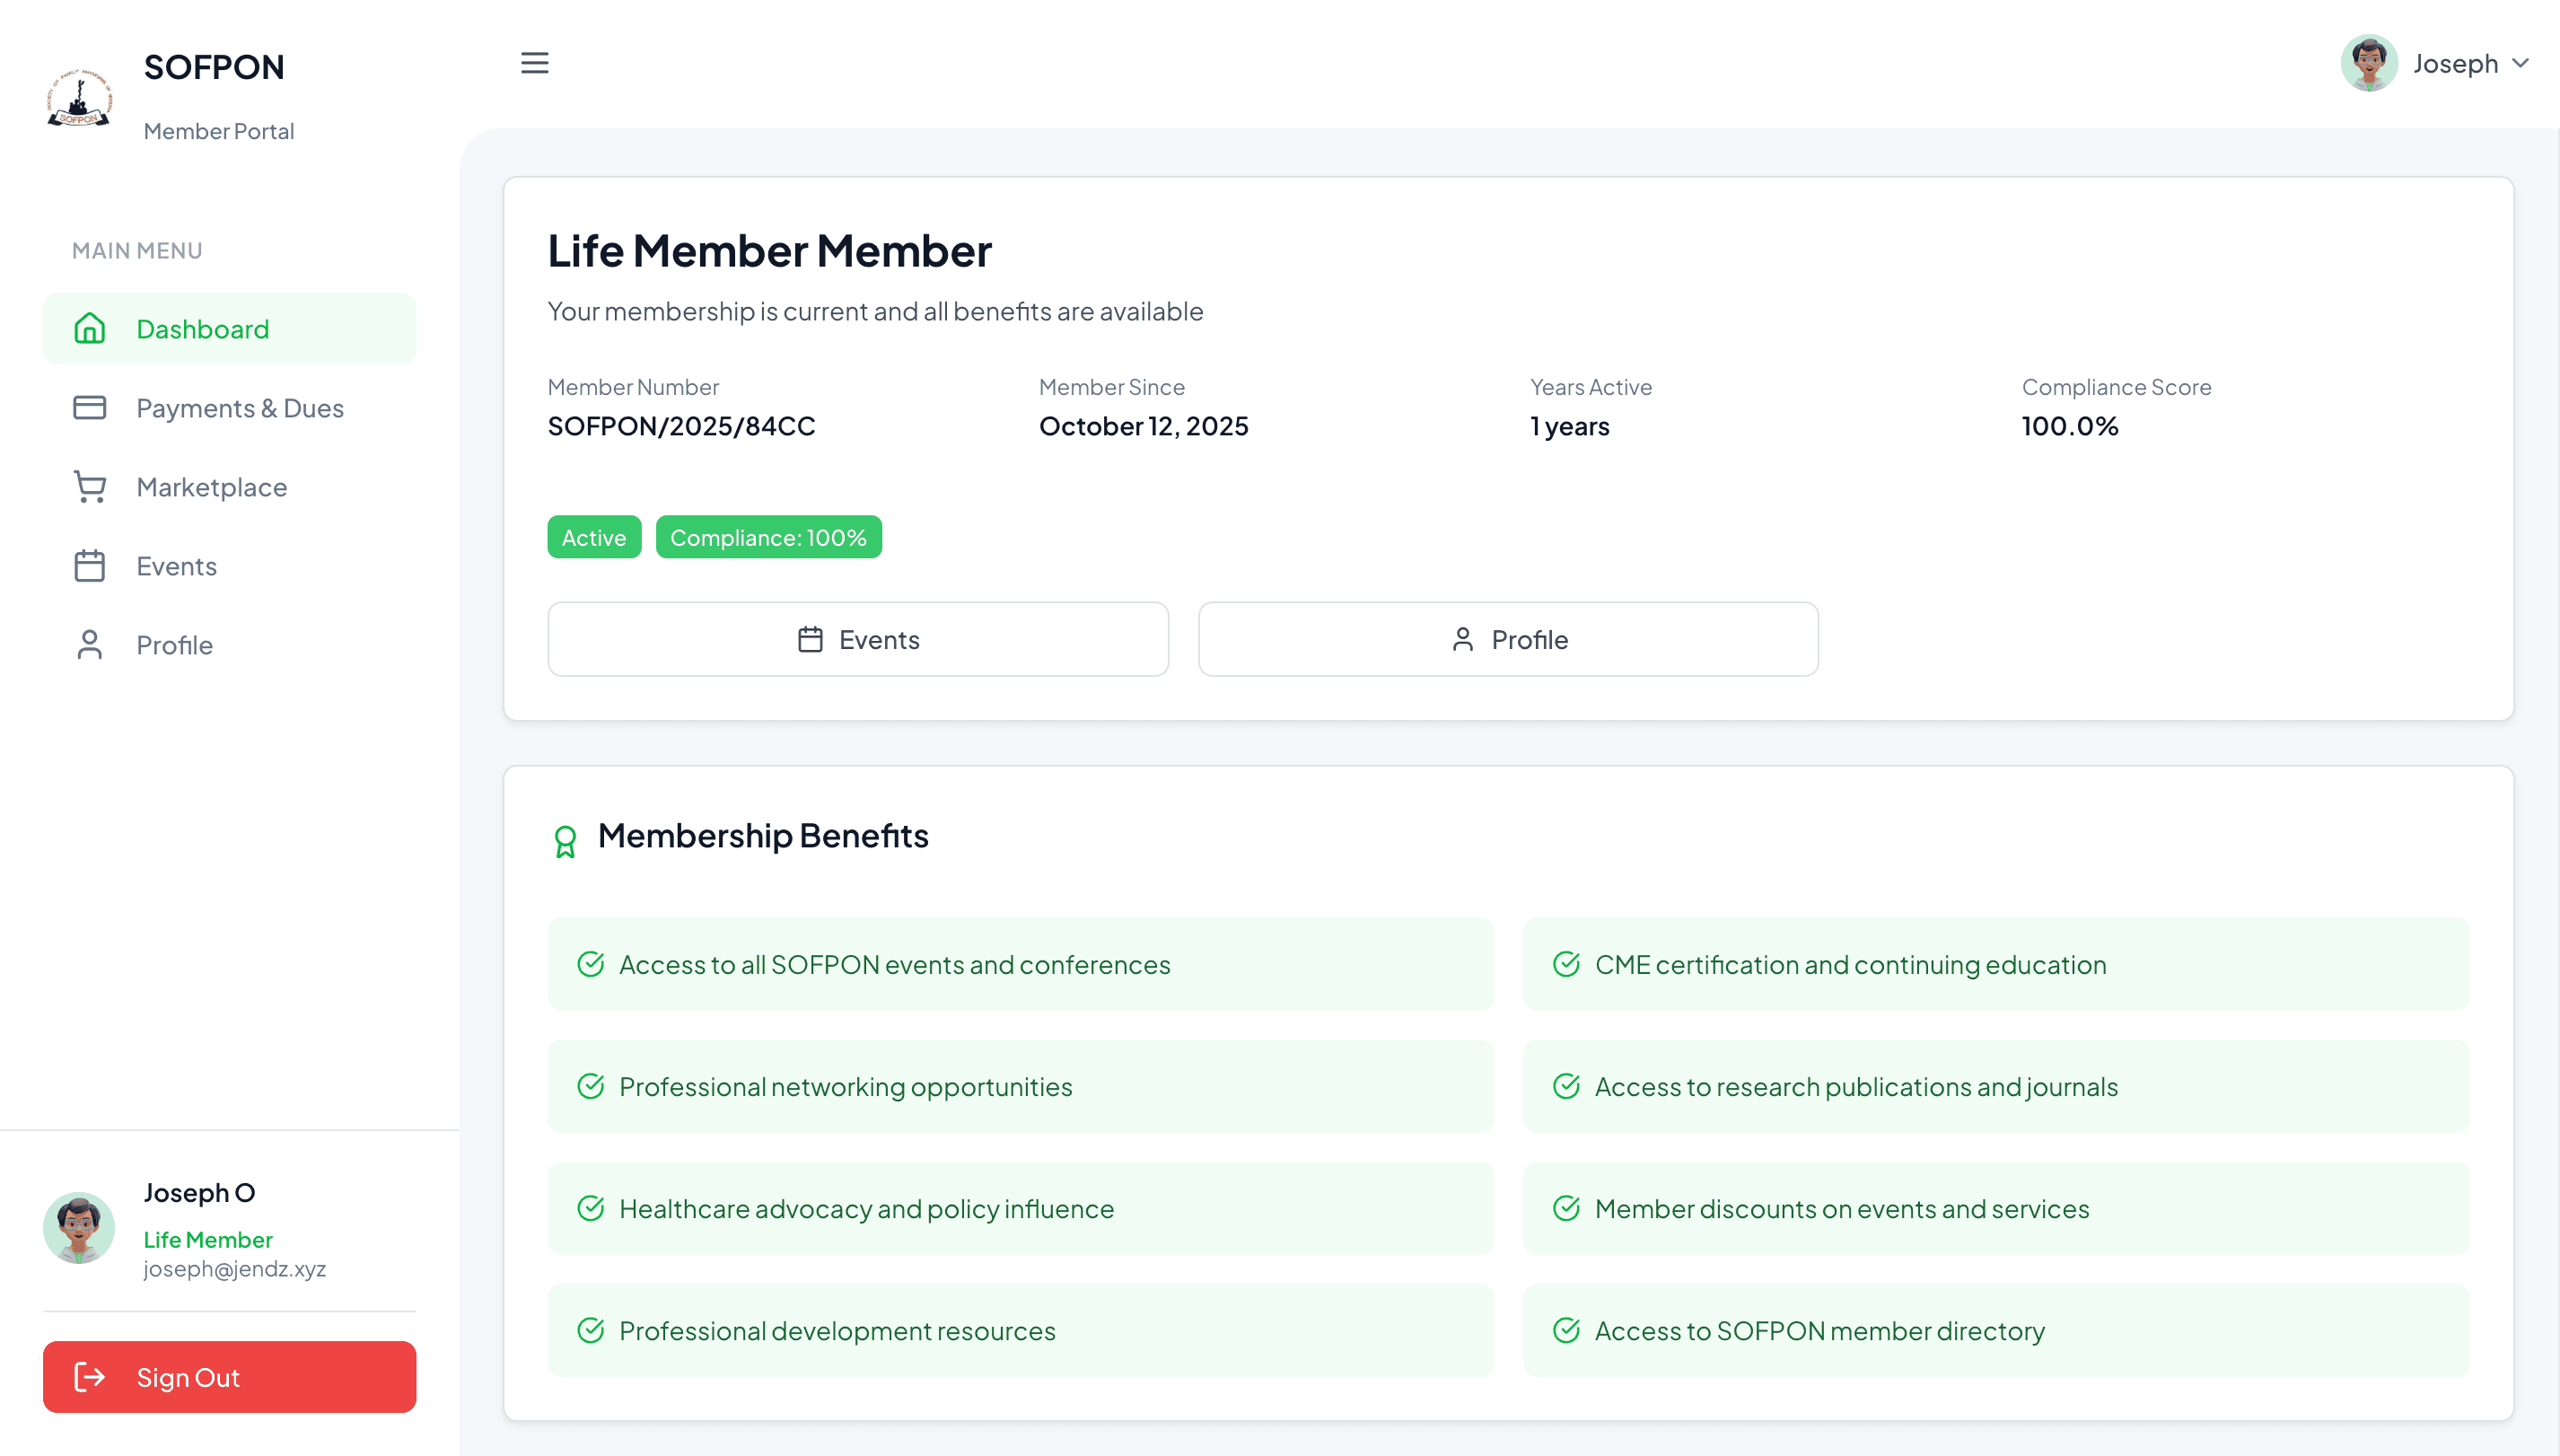Open Payments & Dues menu item
This screenshot has width=2560, height=1456.
point(229,407)
